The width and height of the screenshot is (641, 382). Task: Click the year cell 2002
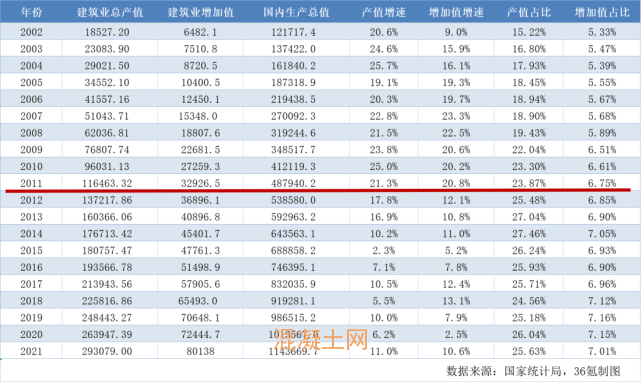click(31, 32)
